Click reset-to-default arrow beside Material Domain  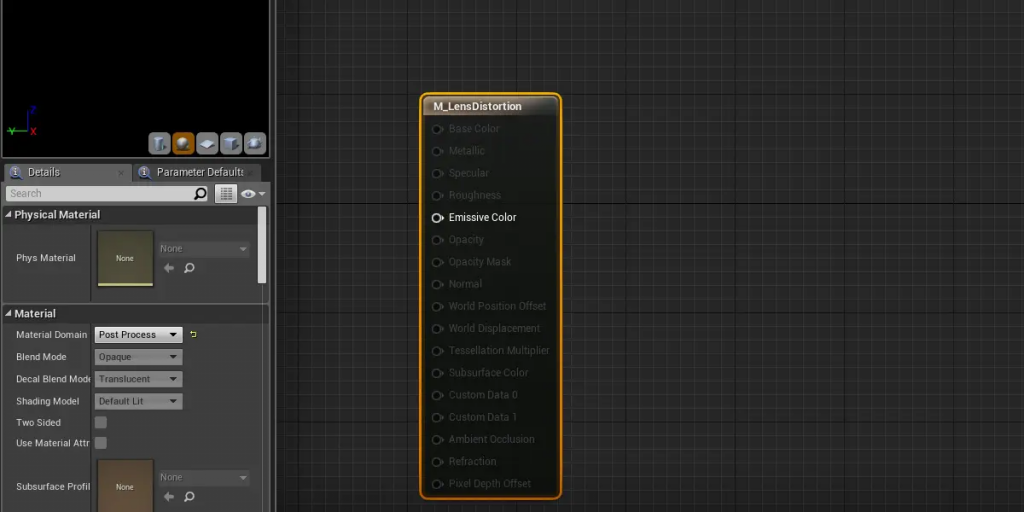point(193,335)
